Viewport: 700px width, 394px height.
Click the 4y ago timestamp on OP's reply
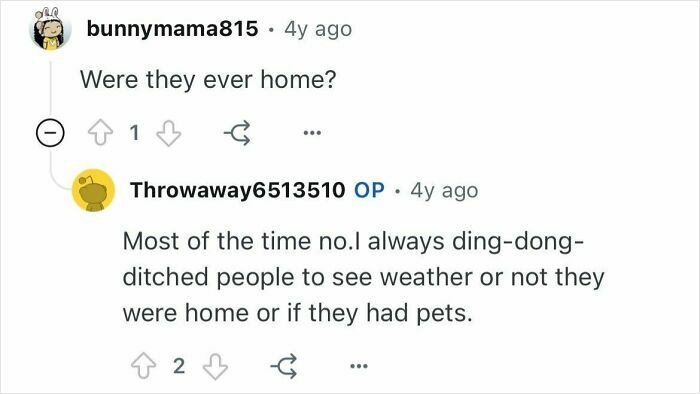pos(444,191)
